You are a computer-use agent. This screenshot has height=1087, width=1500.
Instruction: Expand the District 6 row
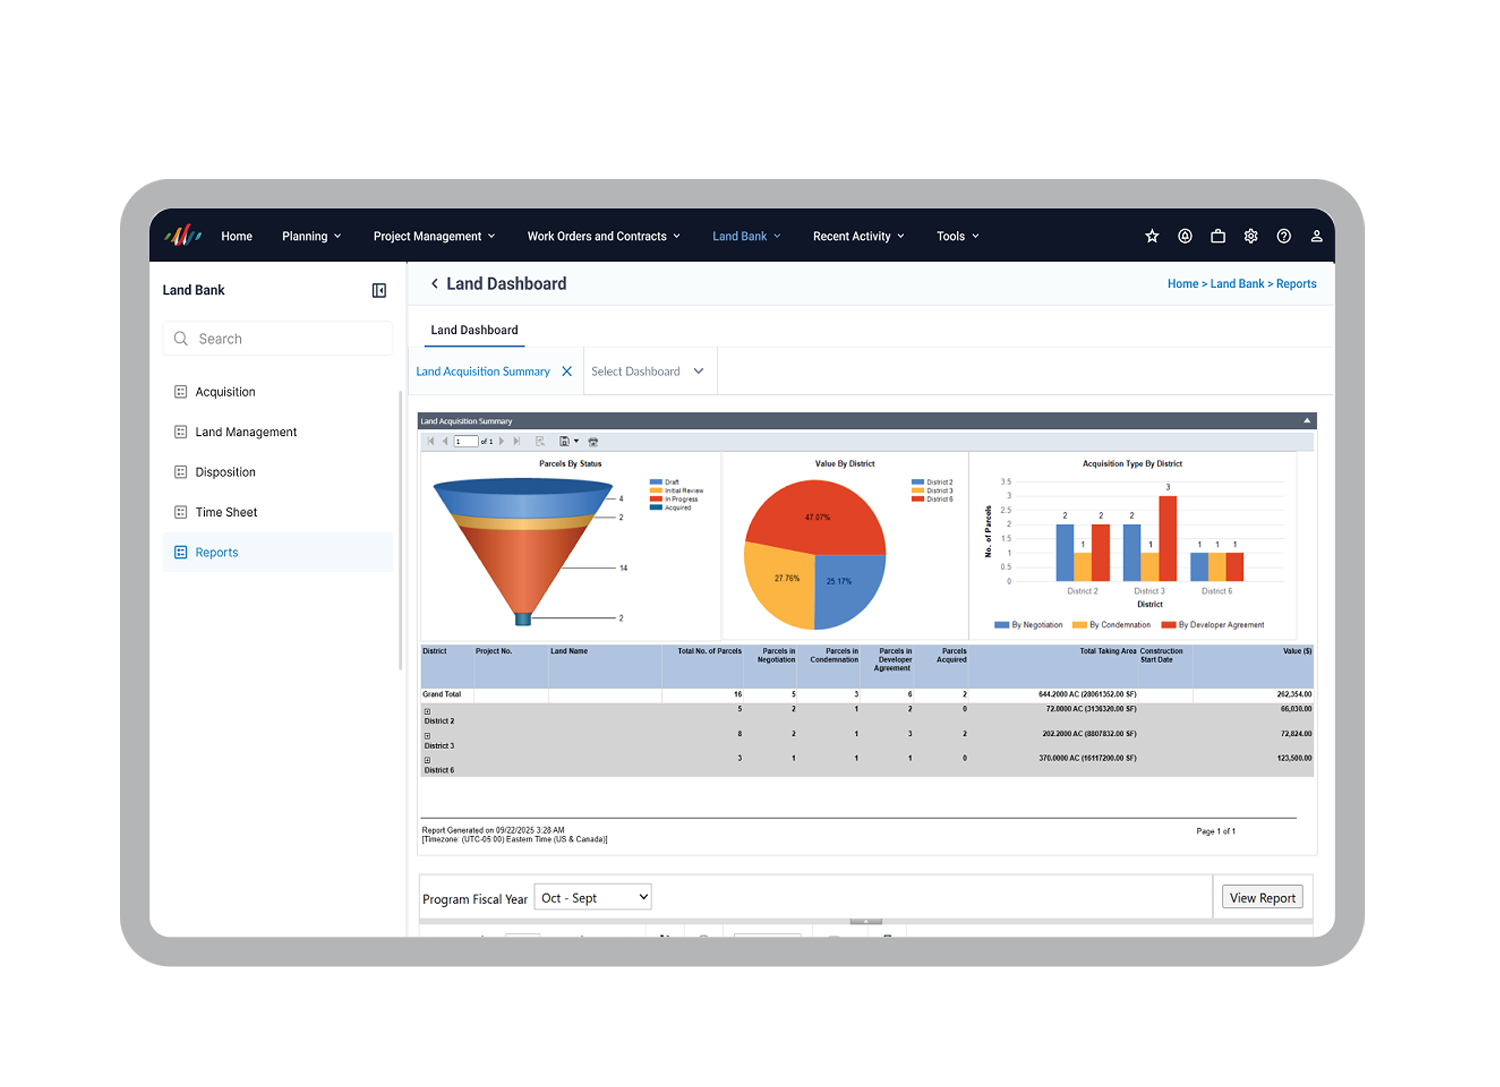pos(427,760)
